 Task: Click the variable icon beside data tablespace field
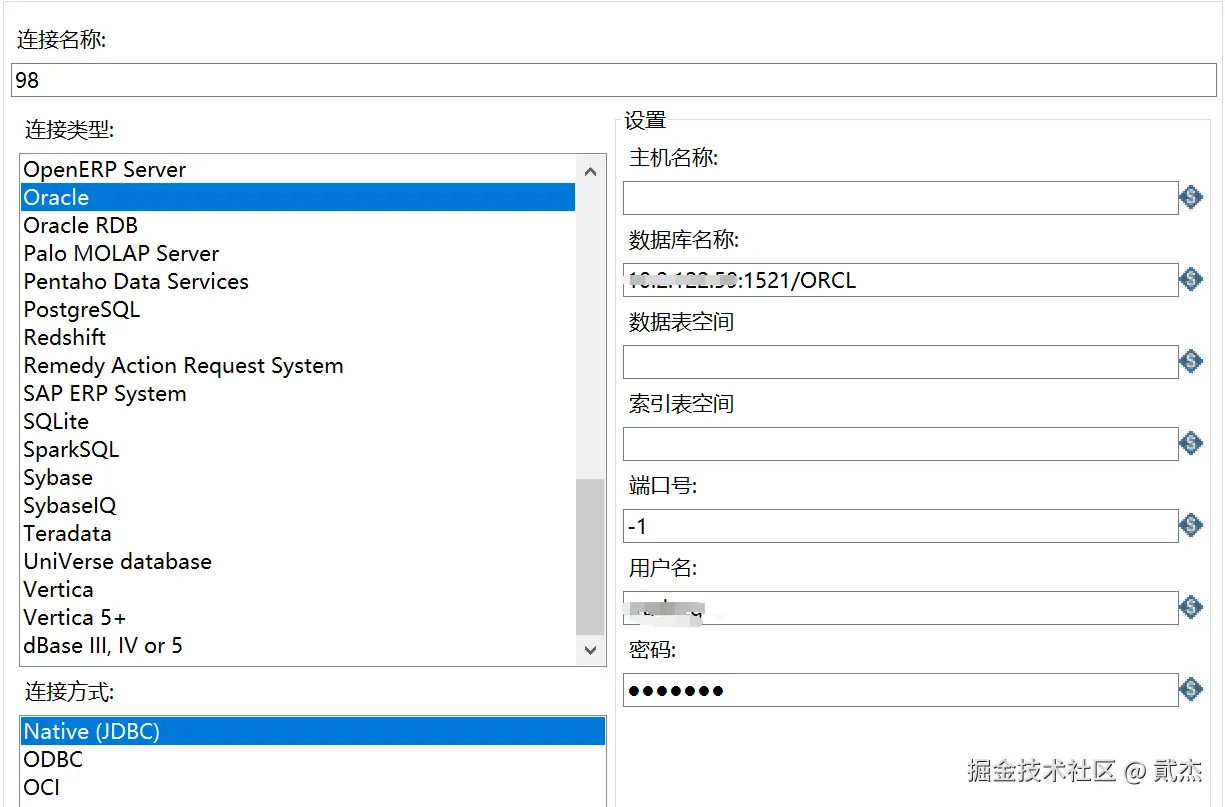click(x=1191, y=361)
